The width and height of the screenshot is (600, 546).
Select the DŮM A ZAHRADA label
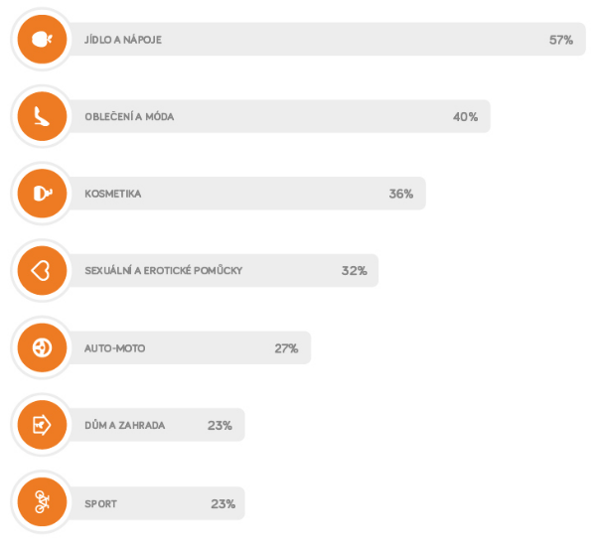(125, 425)
